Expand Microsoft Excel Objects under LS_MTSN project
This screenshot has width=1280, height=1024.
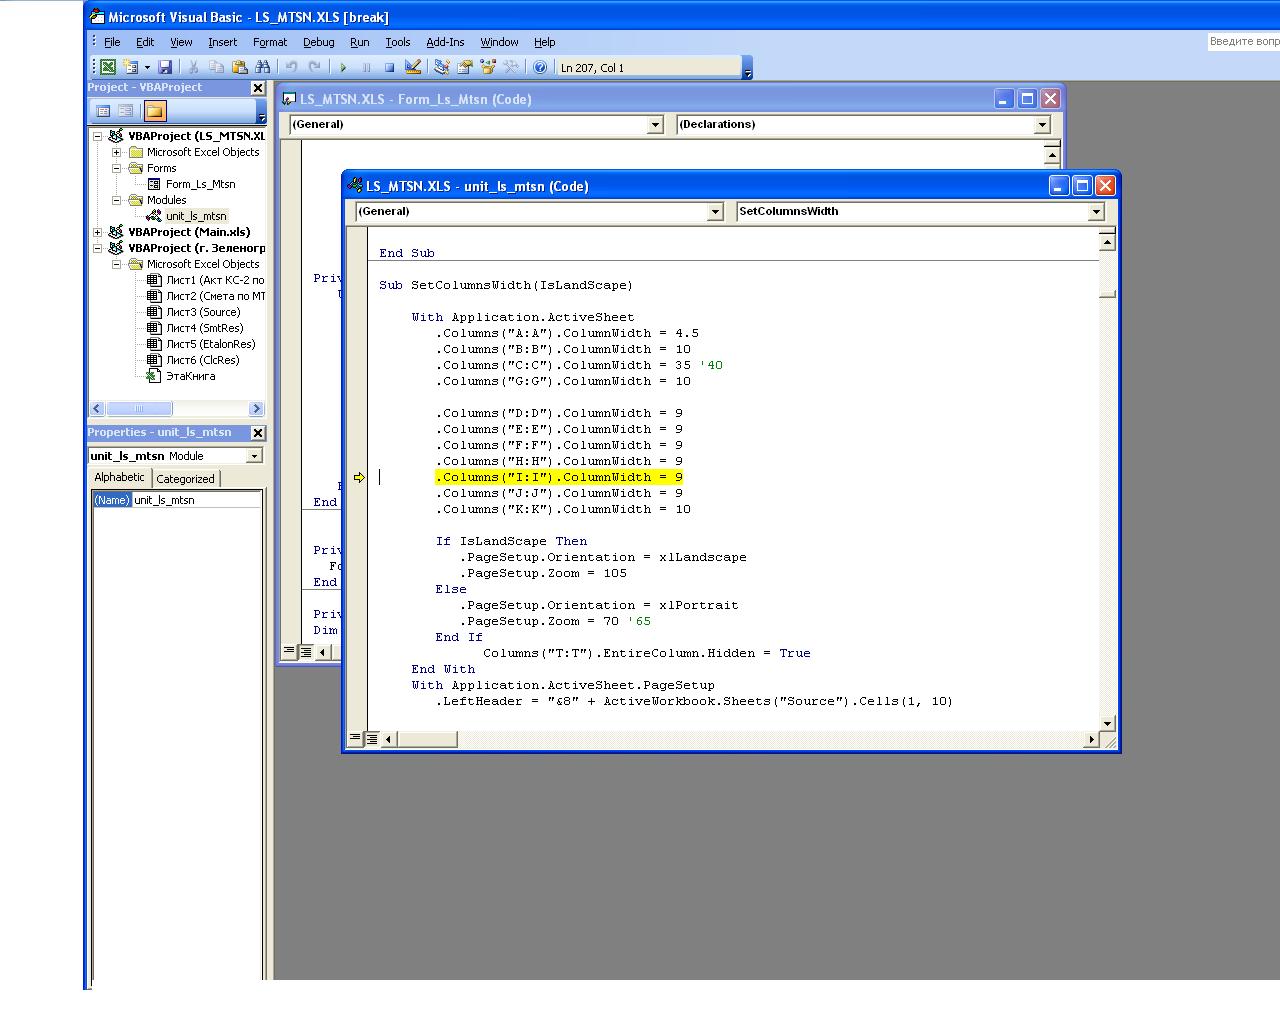[116, 152]
